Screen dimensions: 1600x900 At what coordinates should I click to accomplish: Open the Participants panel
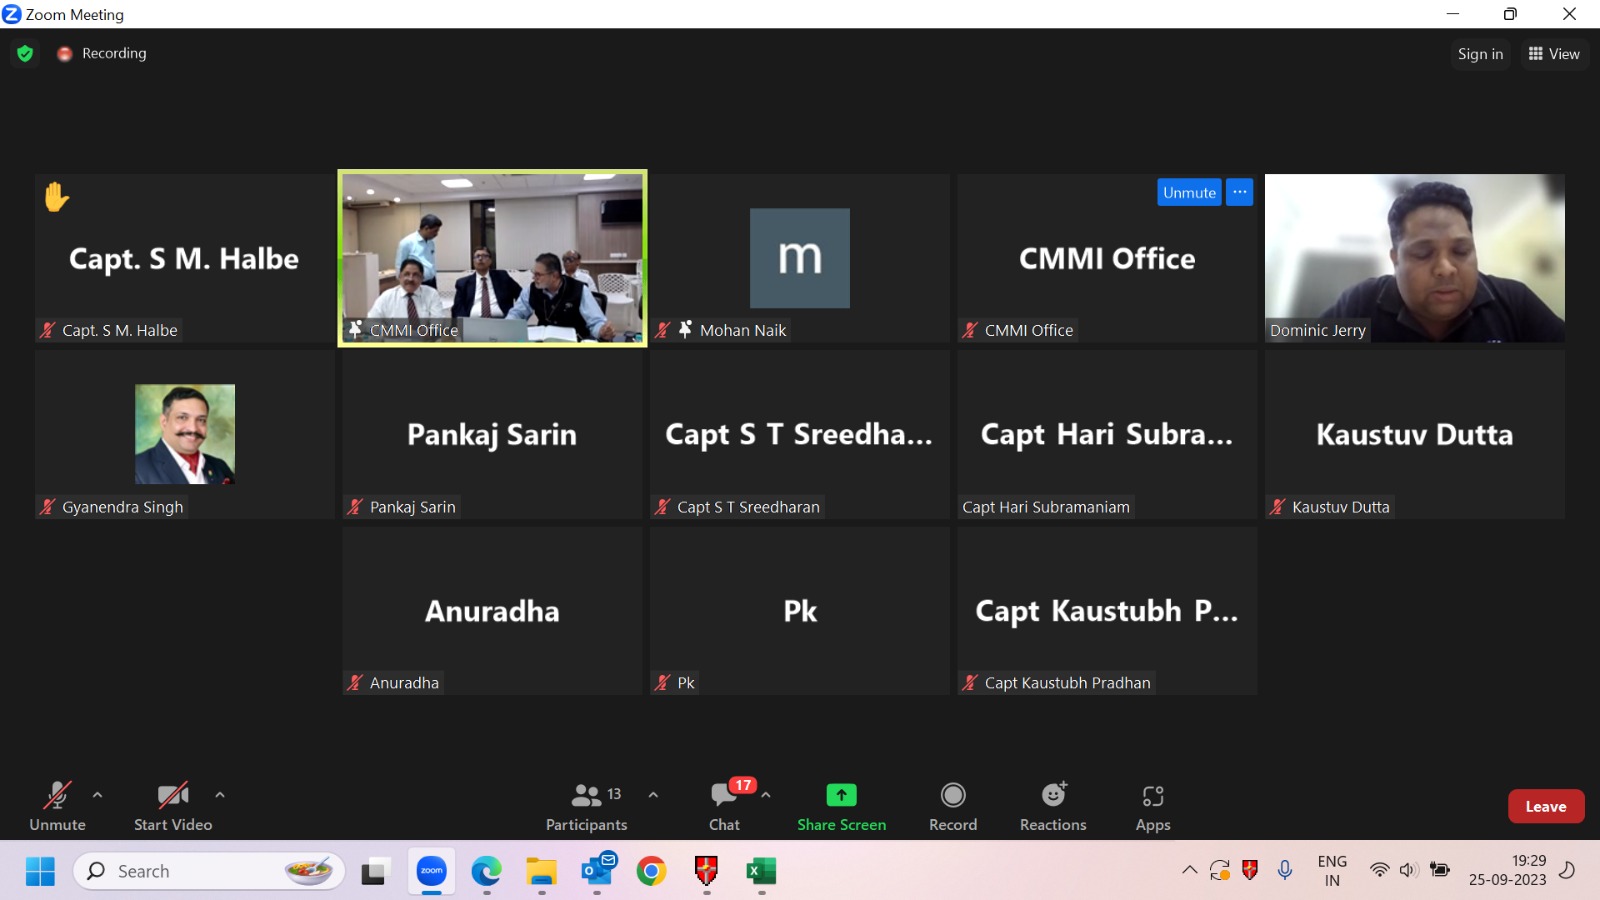pos(586,806)
